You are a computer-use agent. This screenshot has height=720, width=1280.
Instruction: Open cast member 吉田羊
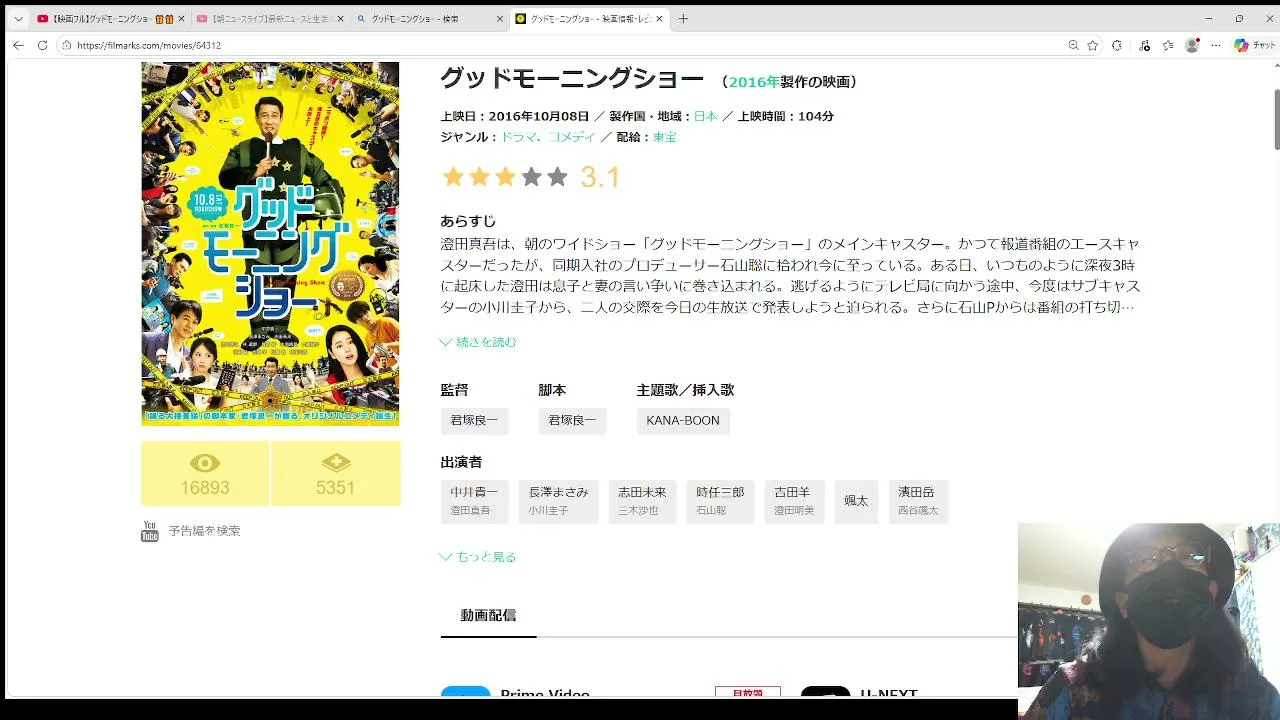tap(794, 501)
